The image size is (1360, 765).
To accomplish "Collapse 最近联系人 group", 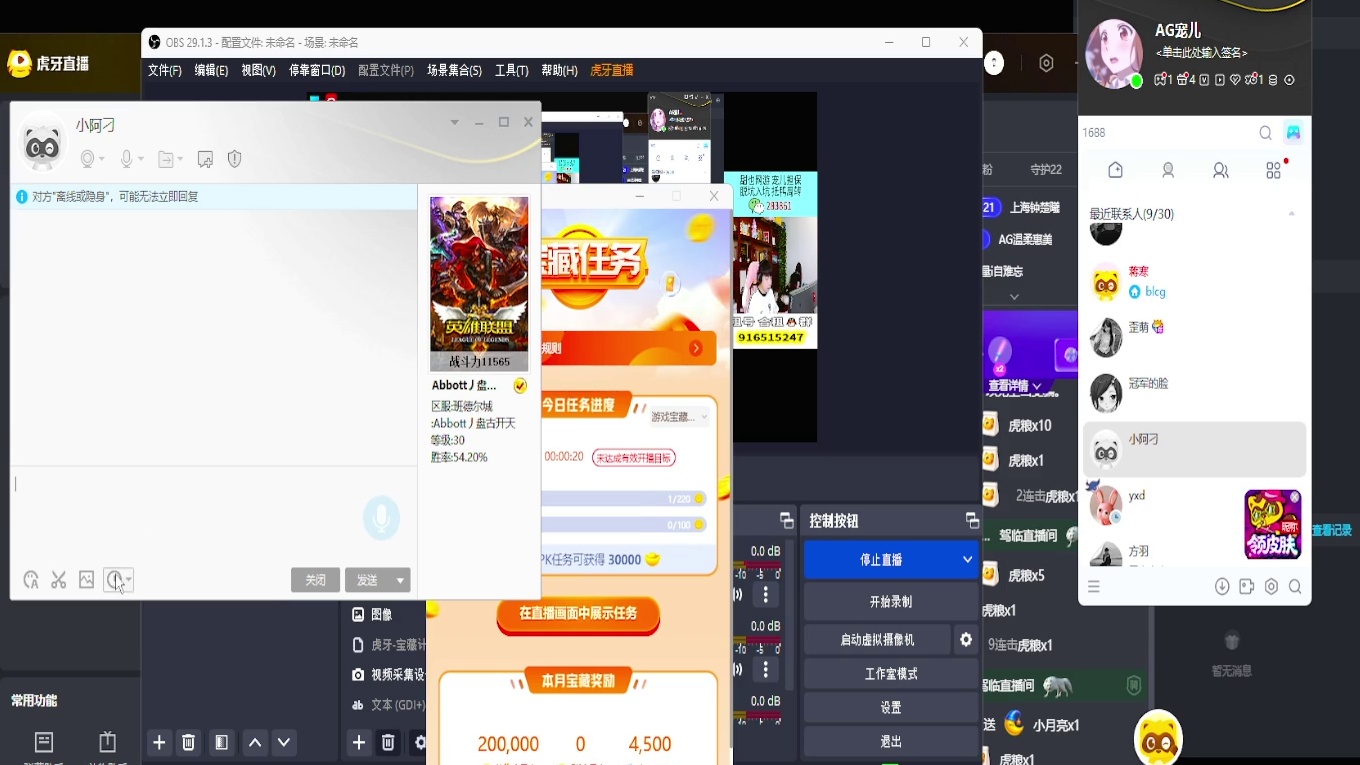I will coord(1292,214).
